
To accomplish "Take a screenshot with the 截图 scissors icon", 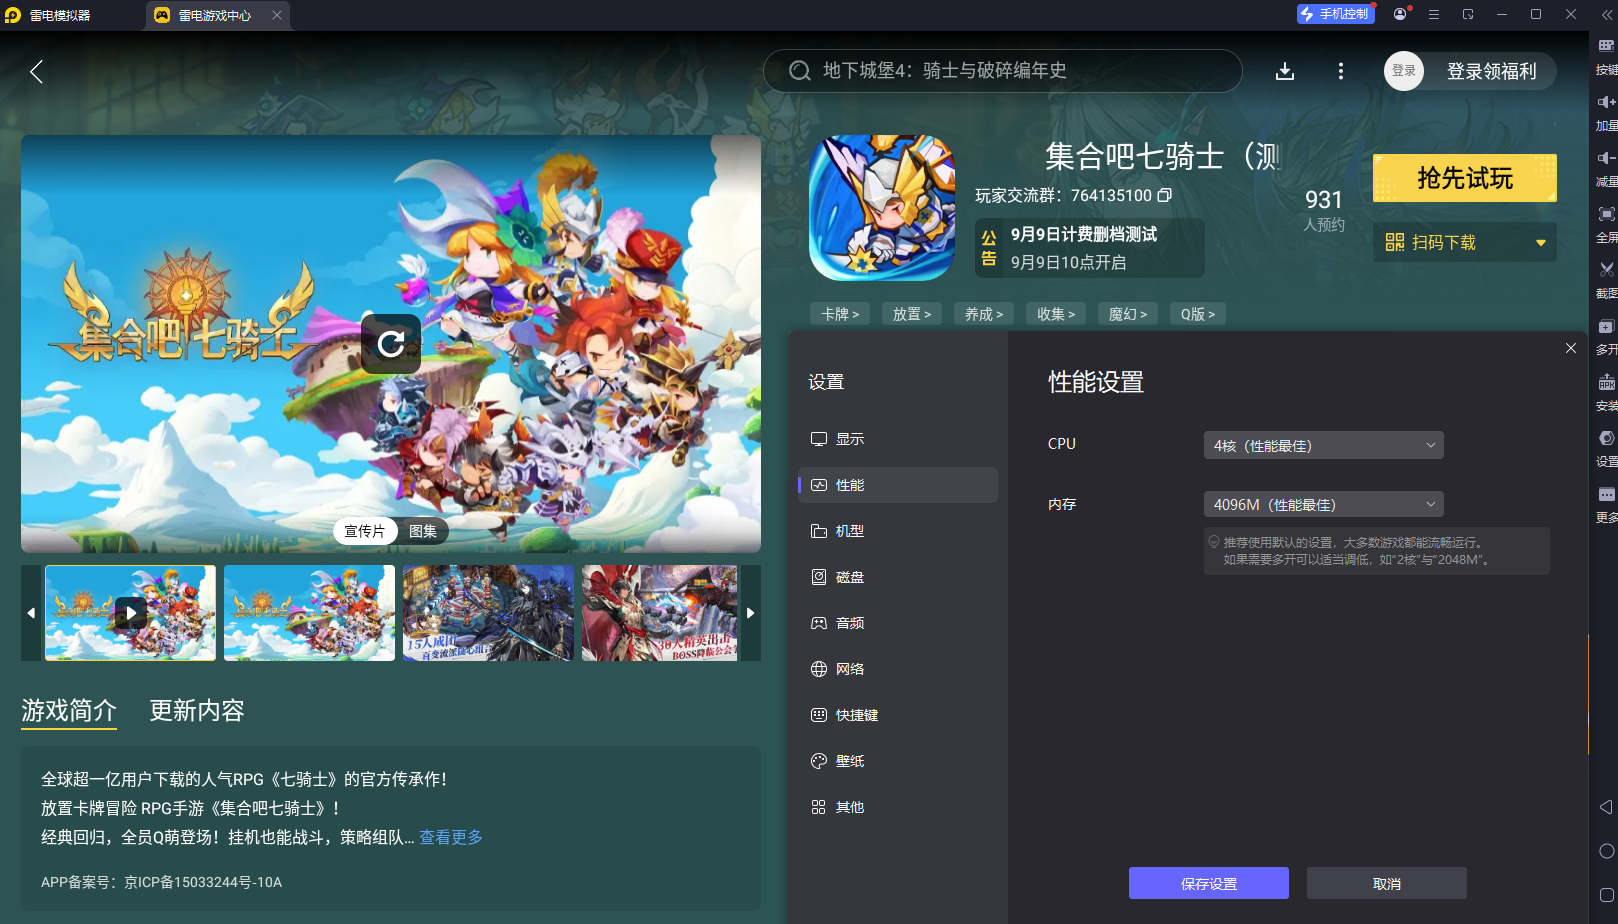I will (1606, 280).
